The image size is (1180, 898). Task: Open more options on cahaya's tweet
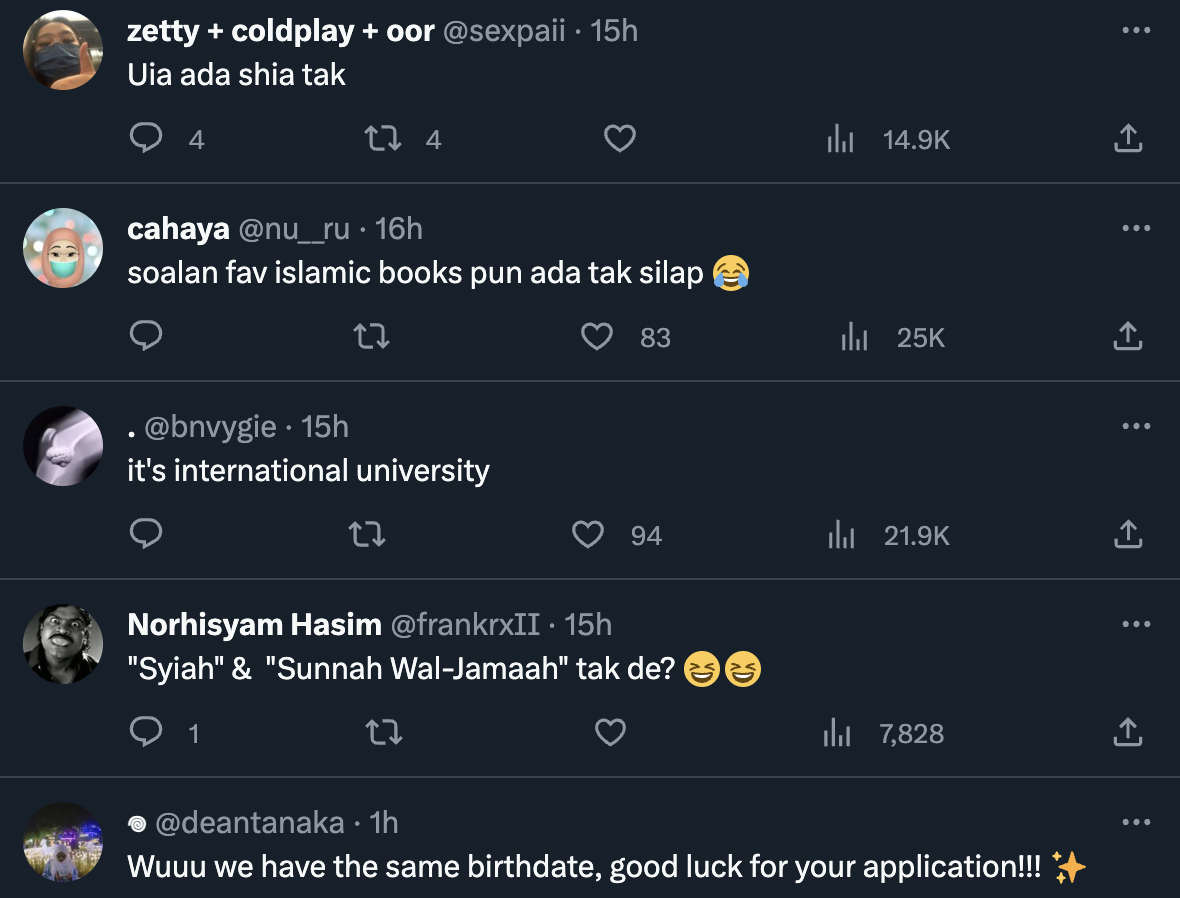(x=1136, y=229)
